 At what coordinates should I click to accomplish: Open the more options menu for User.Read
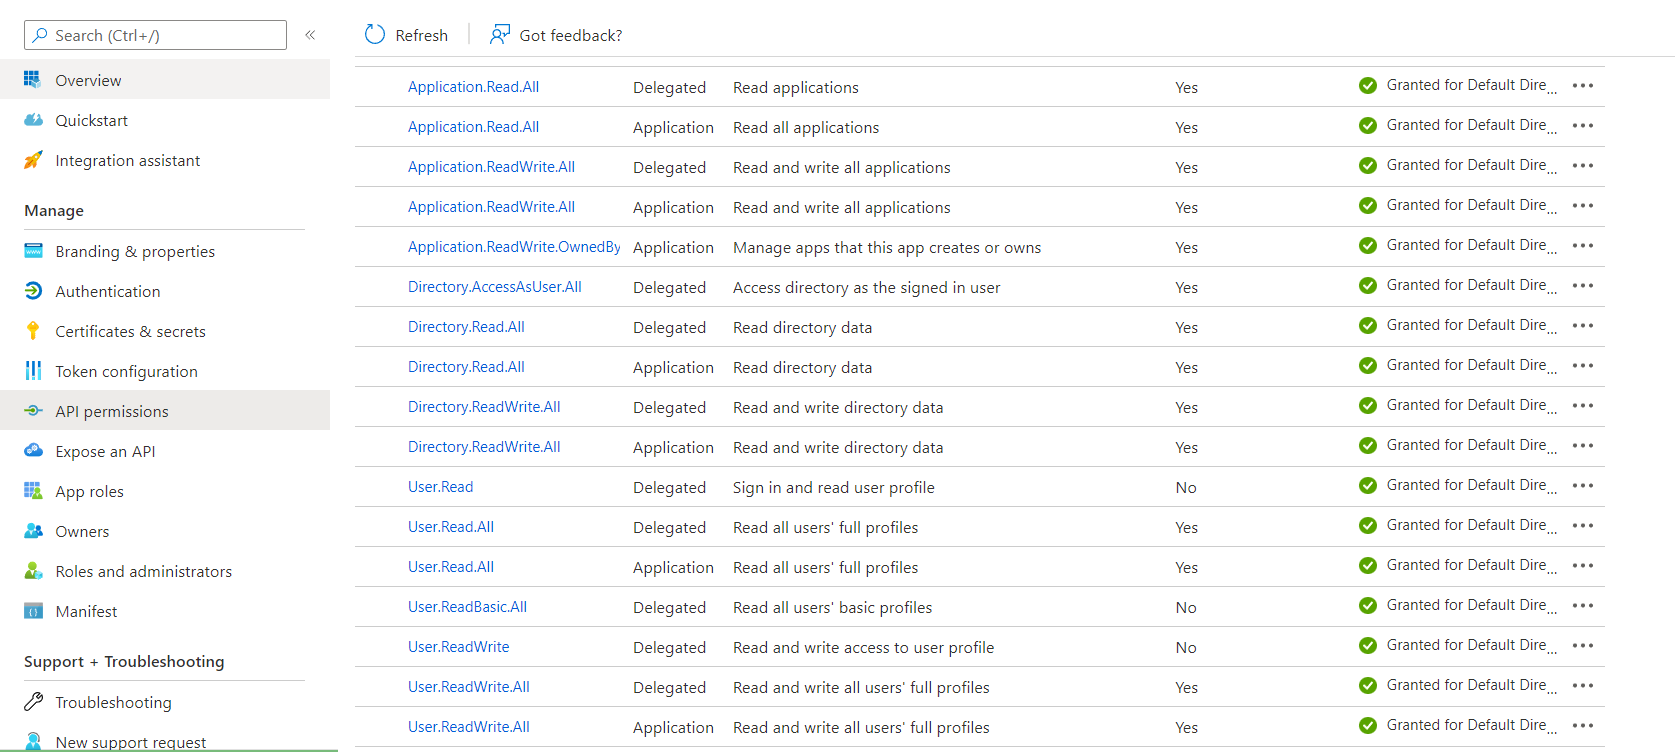1582,486
